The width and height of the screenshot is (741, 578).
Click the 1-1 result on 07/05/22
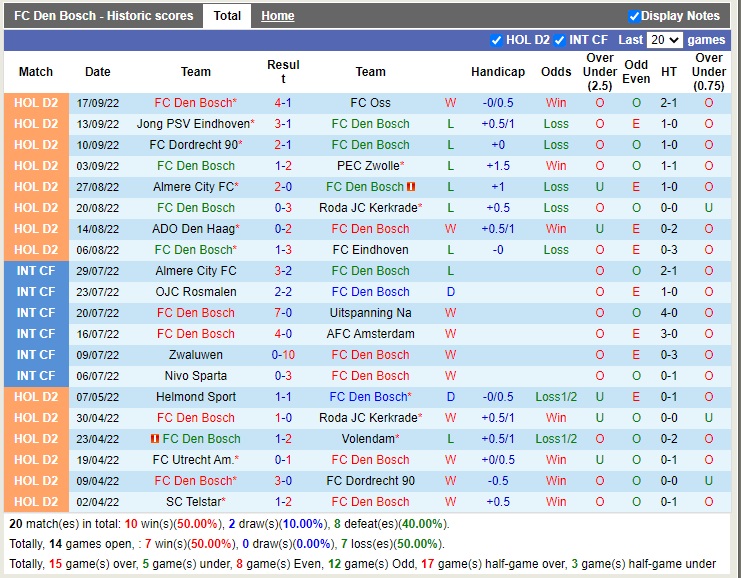click(x=283, y=397)
